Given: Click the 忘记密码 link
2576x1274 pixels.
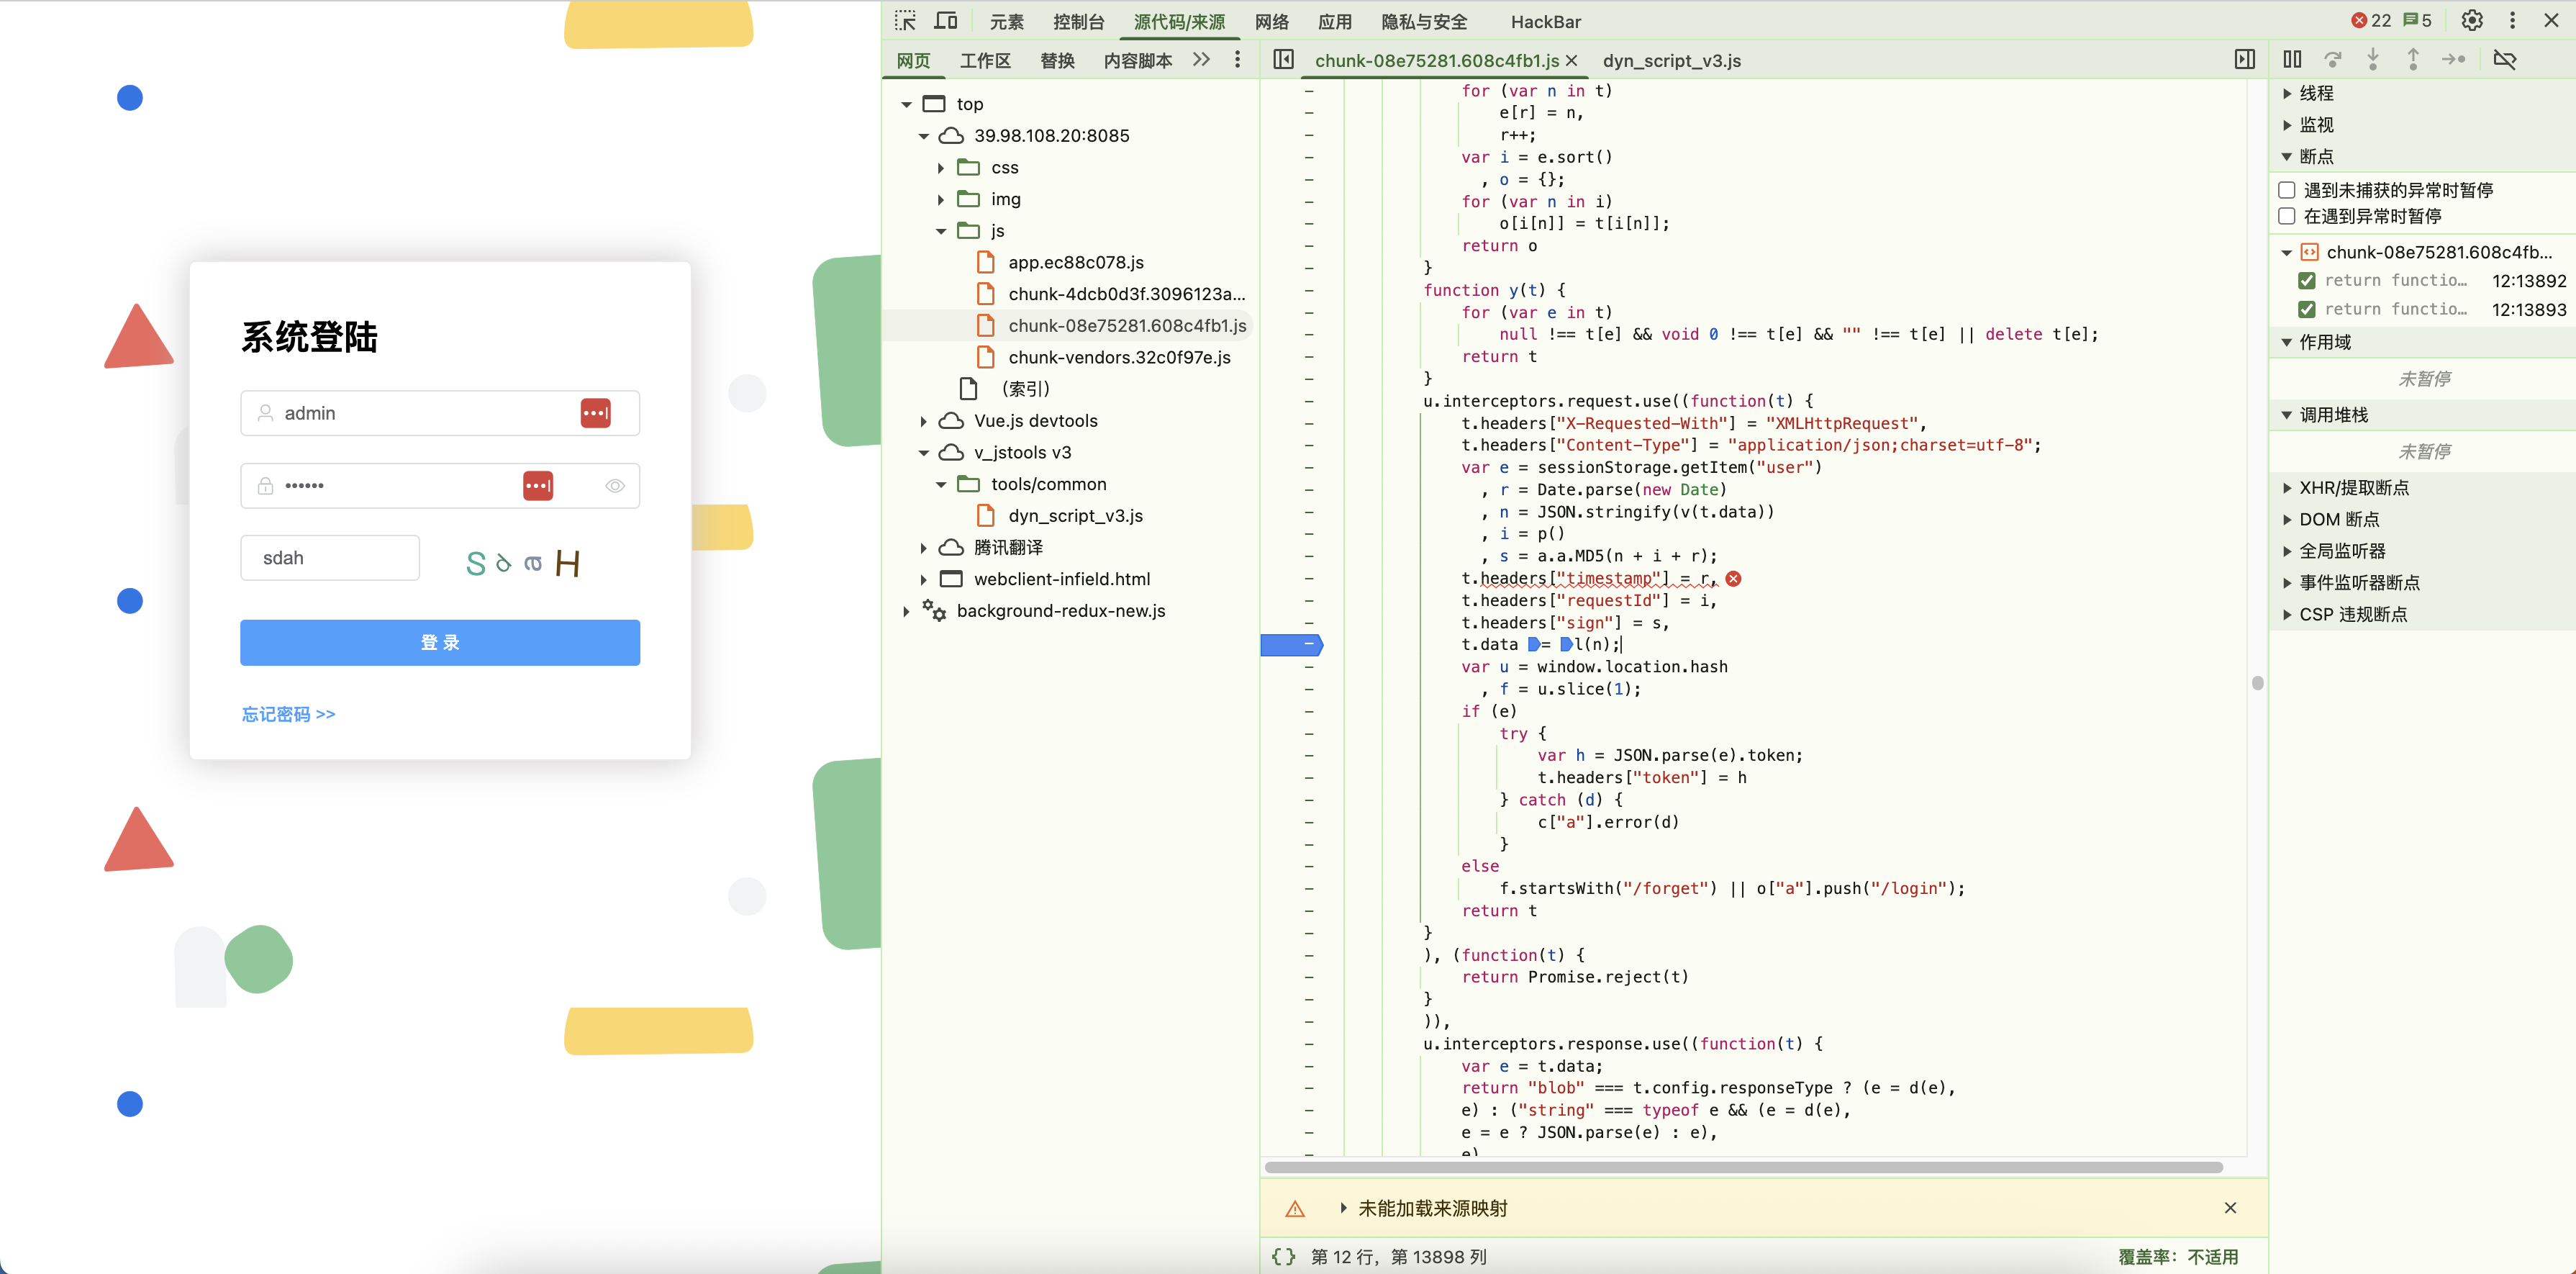Looking at the screenshot, I should pyautogui.click(x=288, y=714).
